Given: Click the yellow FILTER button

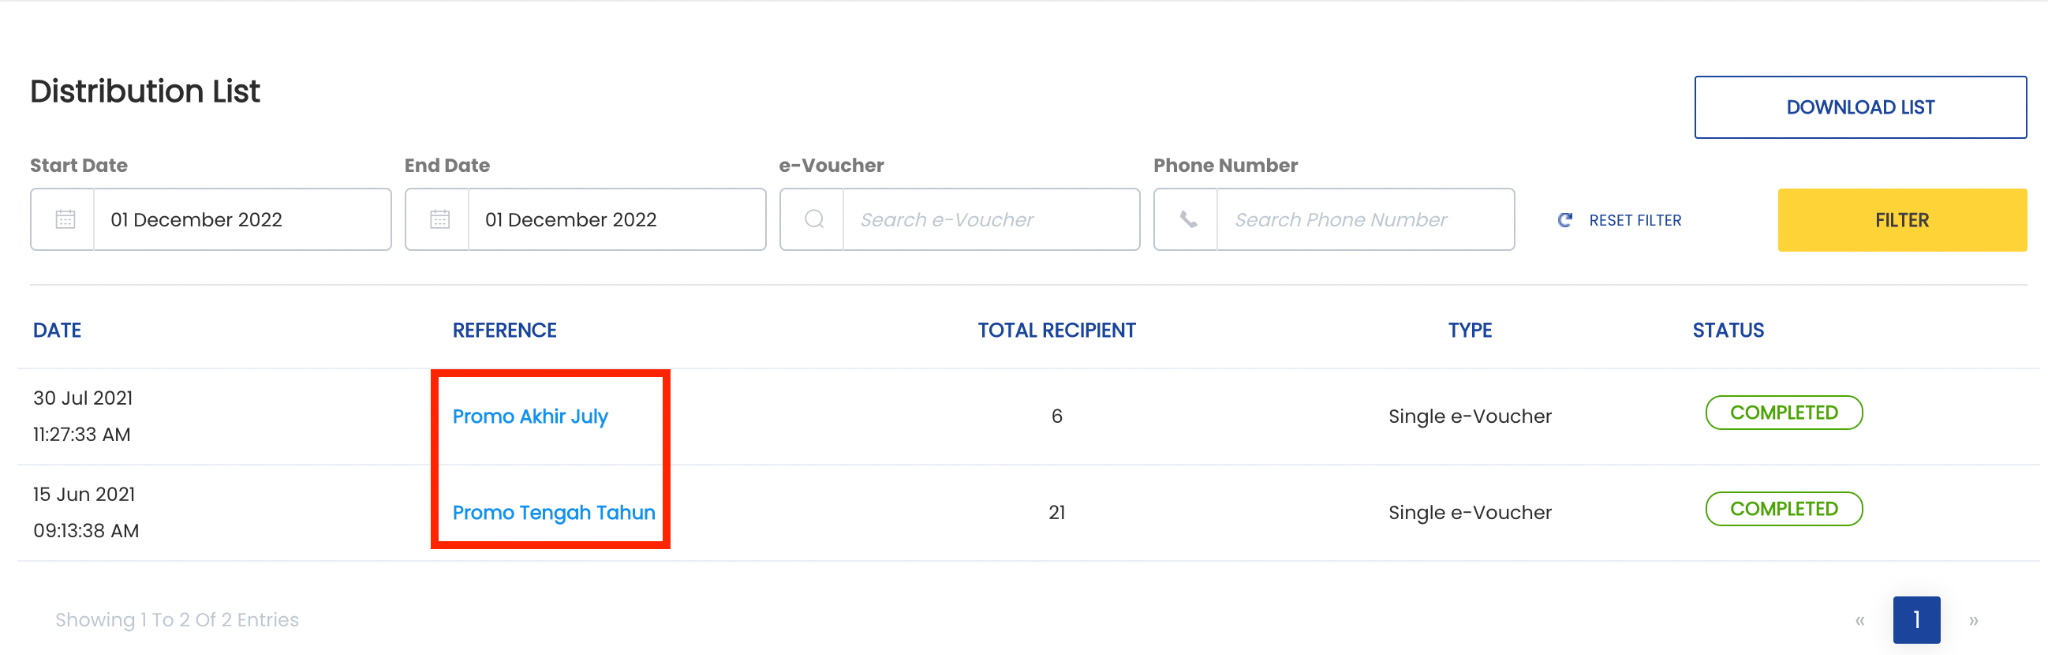Looking at the screenshot, I should point(1902,220).
